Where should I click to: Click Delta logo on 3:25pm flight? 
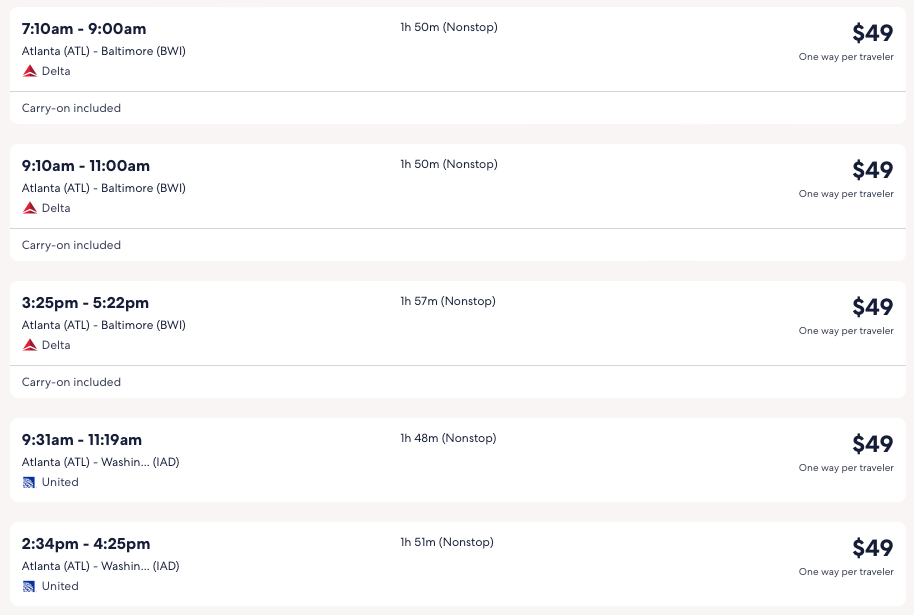coord(30,345)
